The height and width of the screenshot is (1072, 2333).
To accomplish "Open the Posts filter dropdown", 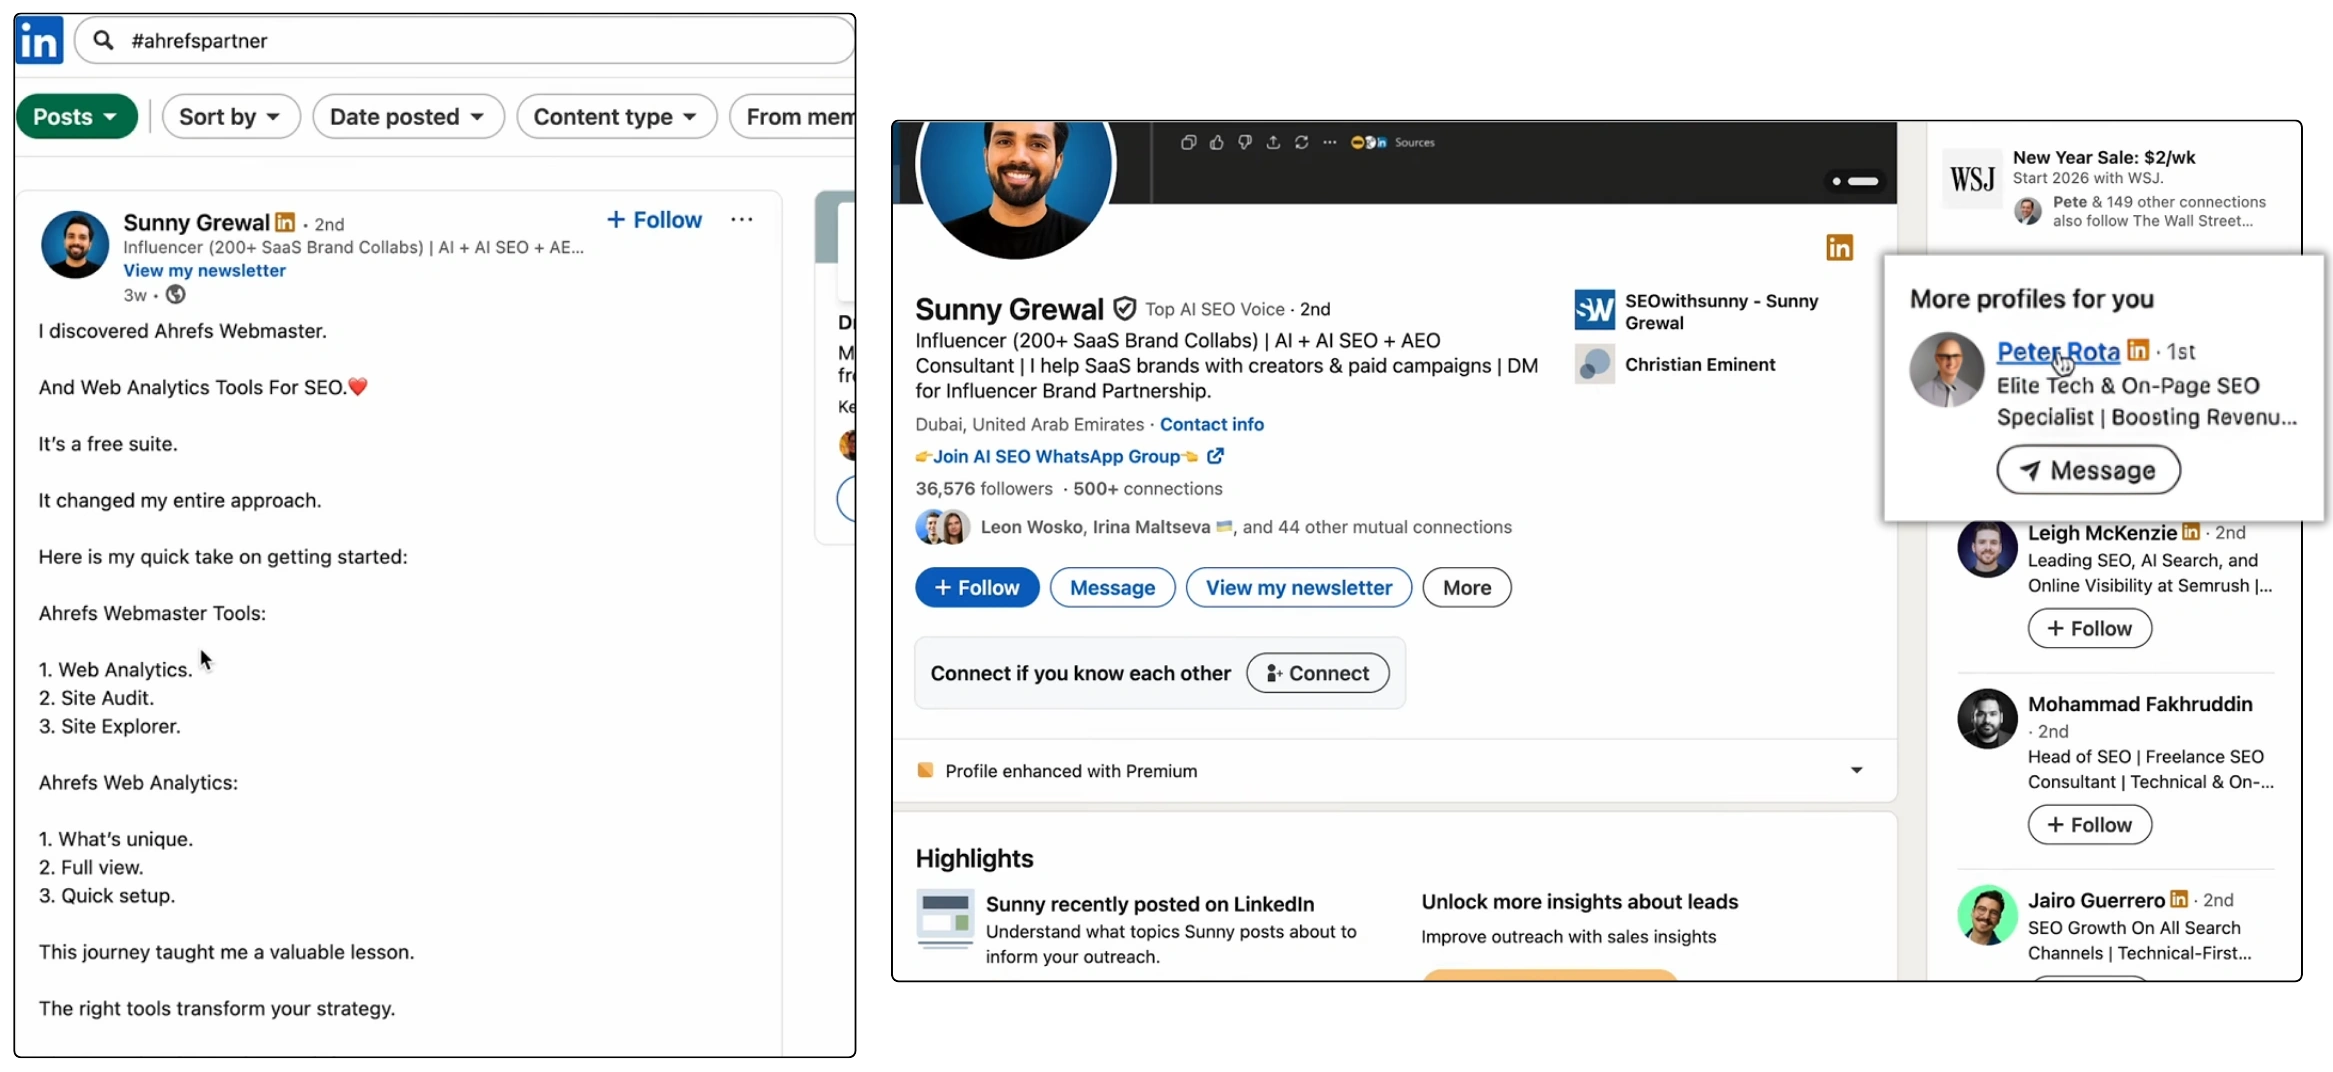I will [77, 117].
